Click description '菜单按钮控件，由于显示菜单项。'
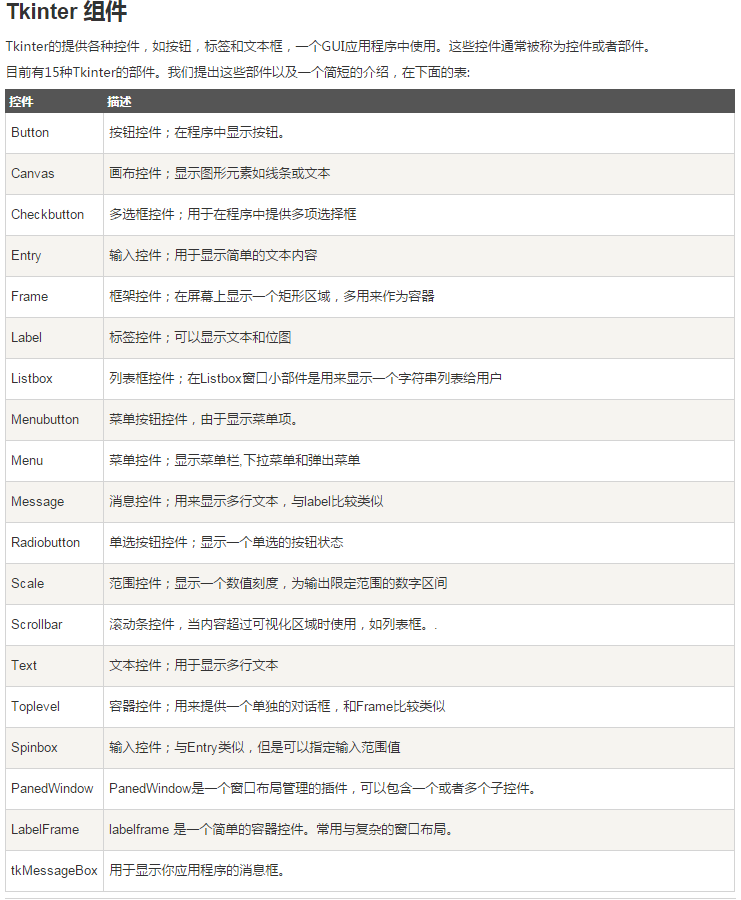 coord(204,420)
